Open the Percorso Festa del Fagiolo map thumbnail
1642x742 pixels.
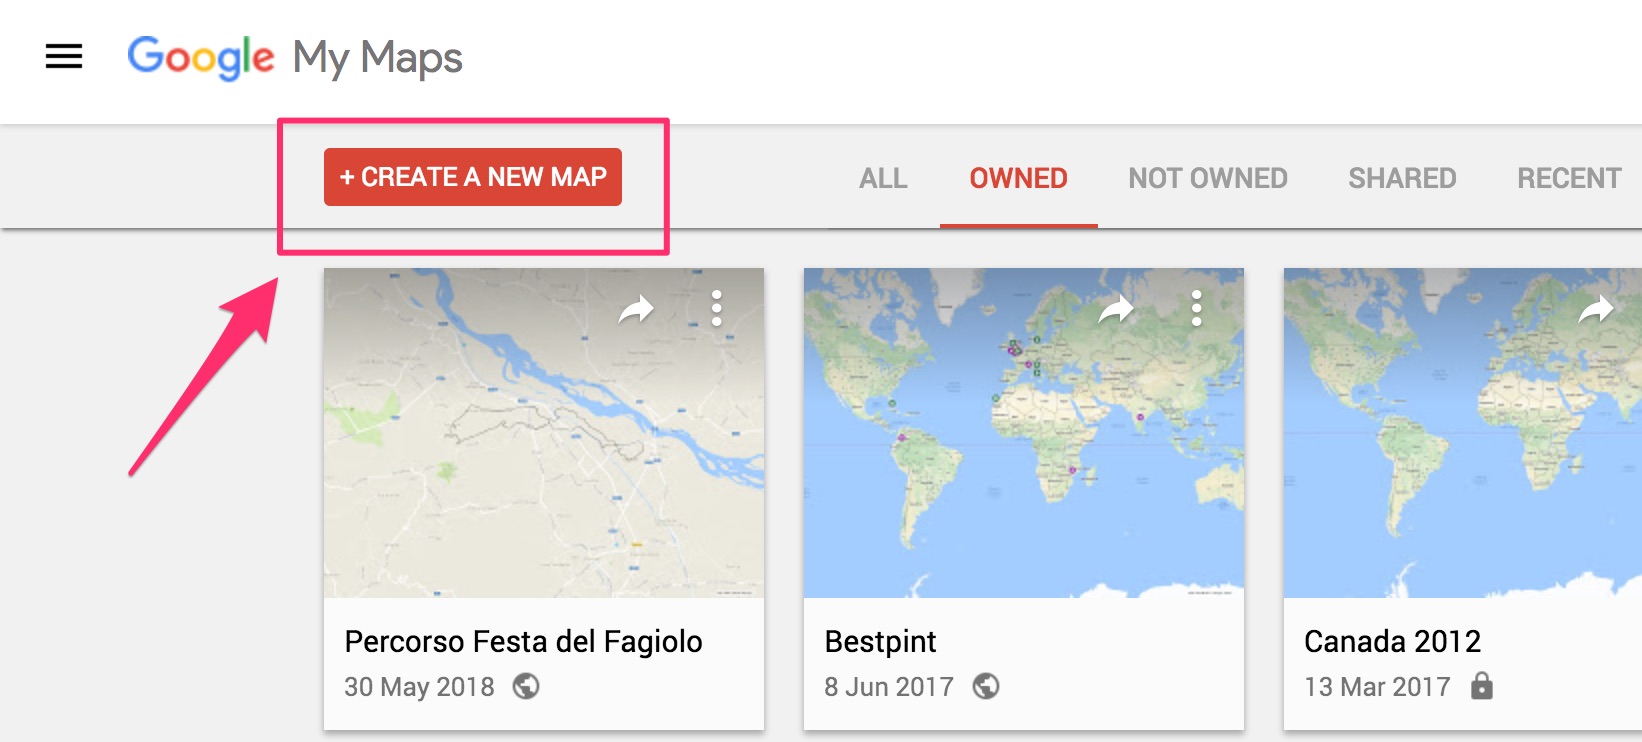pyautogui.click(x=543, y=450)
